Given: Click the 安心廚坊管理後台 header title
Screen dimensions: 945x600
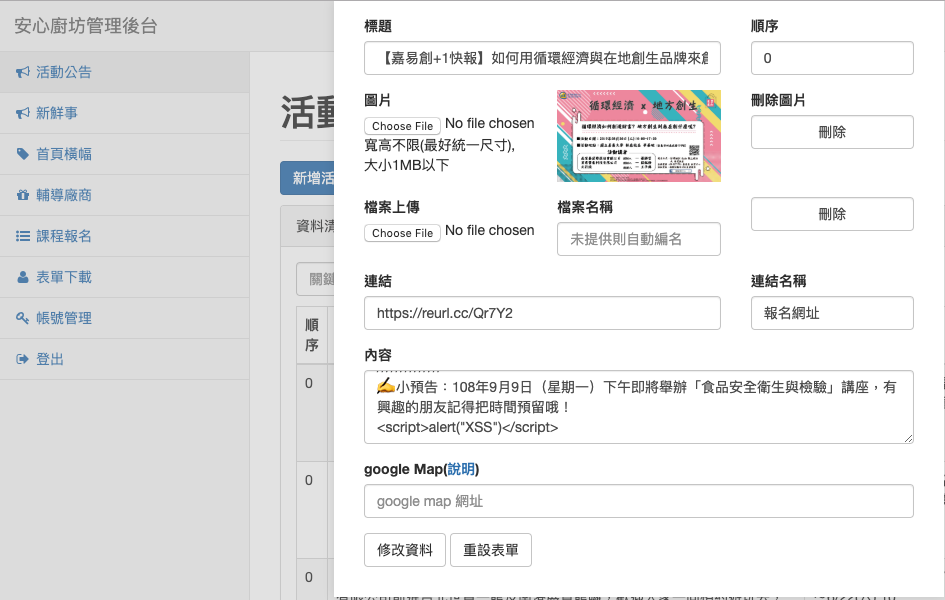Looking at the screenshot, I should (86, 26).
